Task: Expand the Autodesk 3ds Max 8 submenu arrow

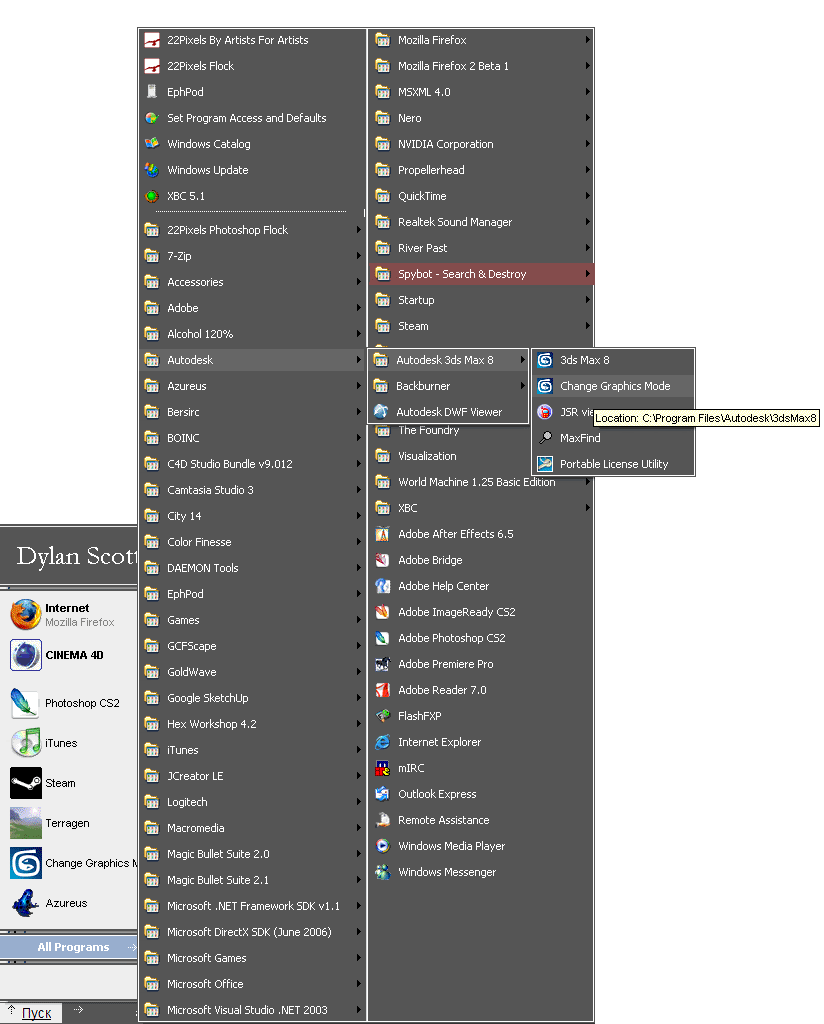Action: (522, 360)
